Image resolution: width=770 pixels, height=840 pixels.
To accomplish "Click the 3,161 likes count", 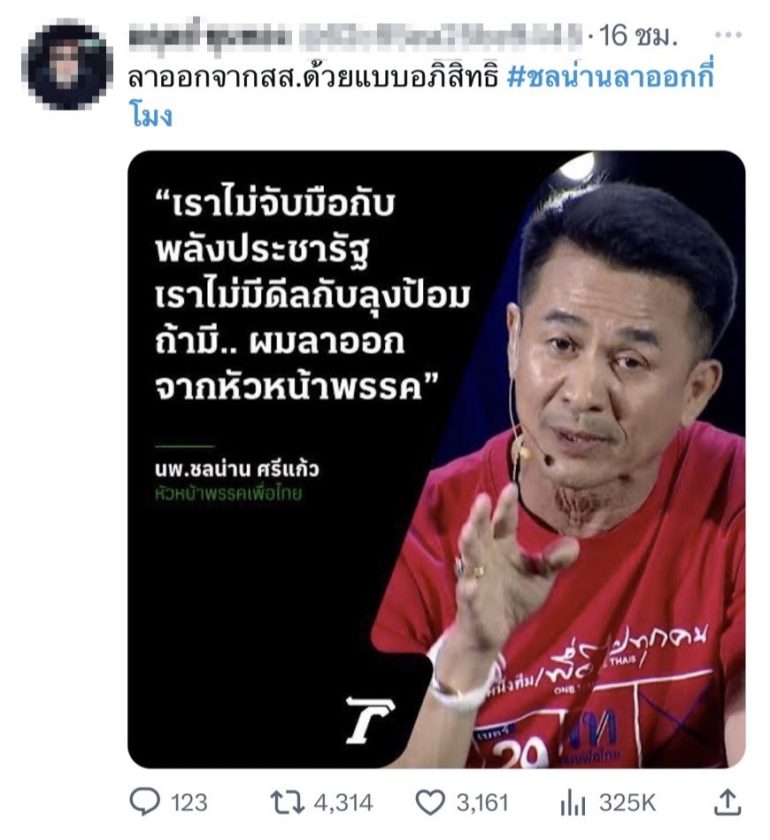I will click(482, 803).
